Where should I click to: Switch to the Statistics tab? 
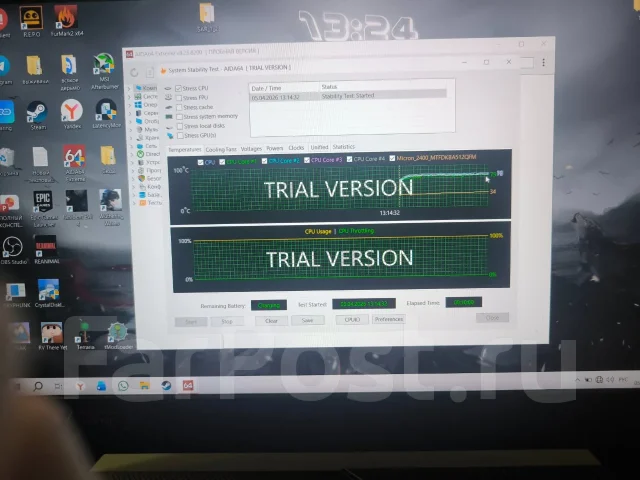click(344, 147)
